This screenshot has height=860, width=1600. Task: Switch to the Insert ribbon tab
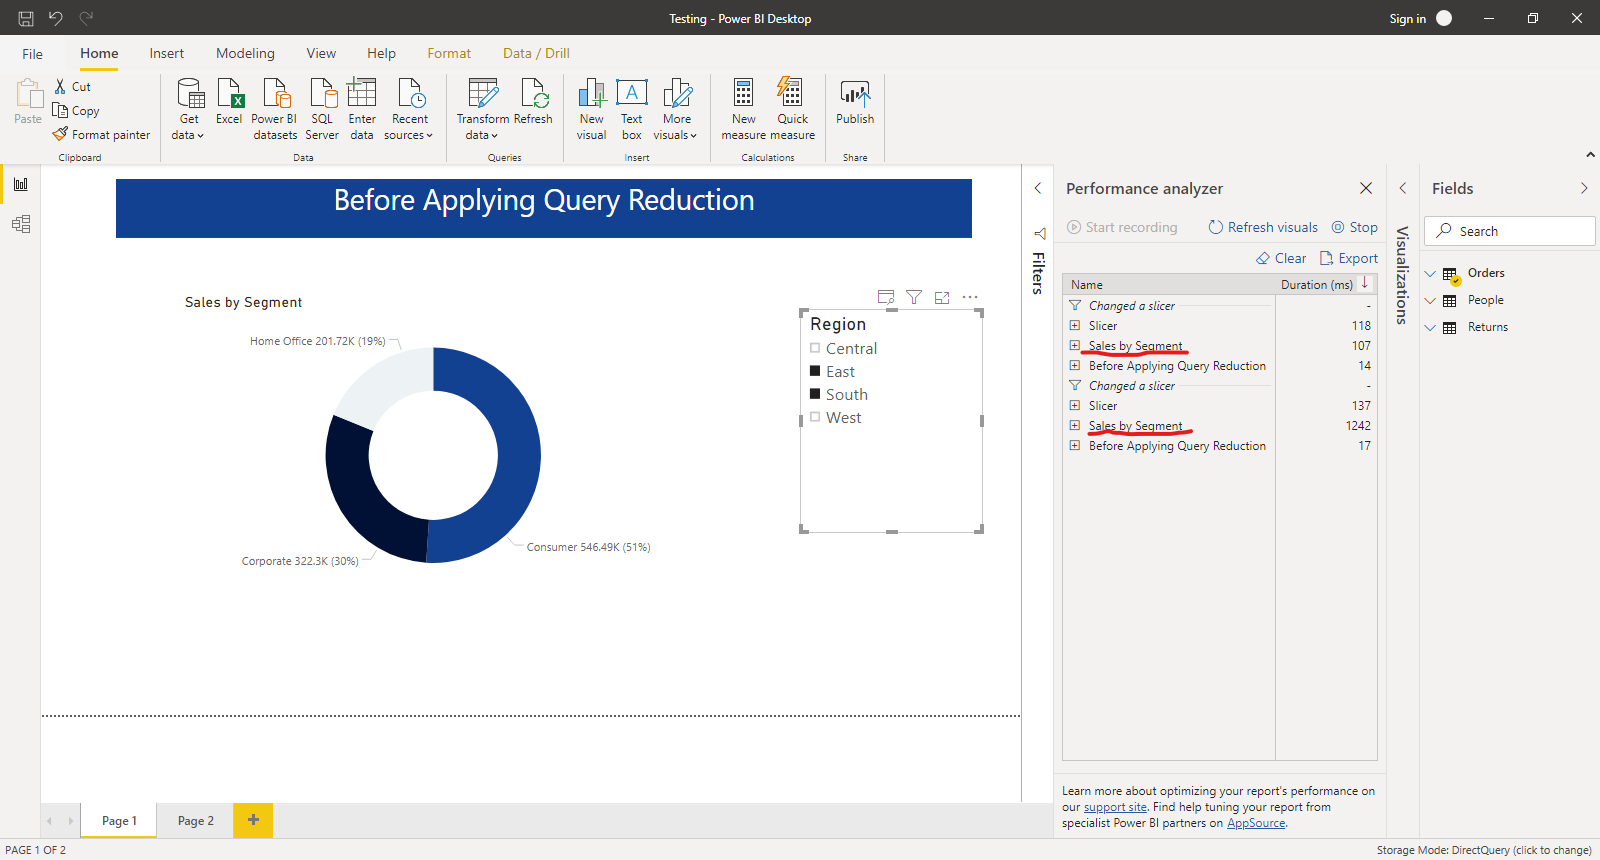point(167,53)
